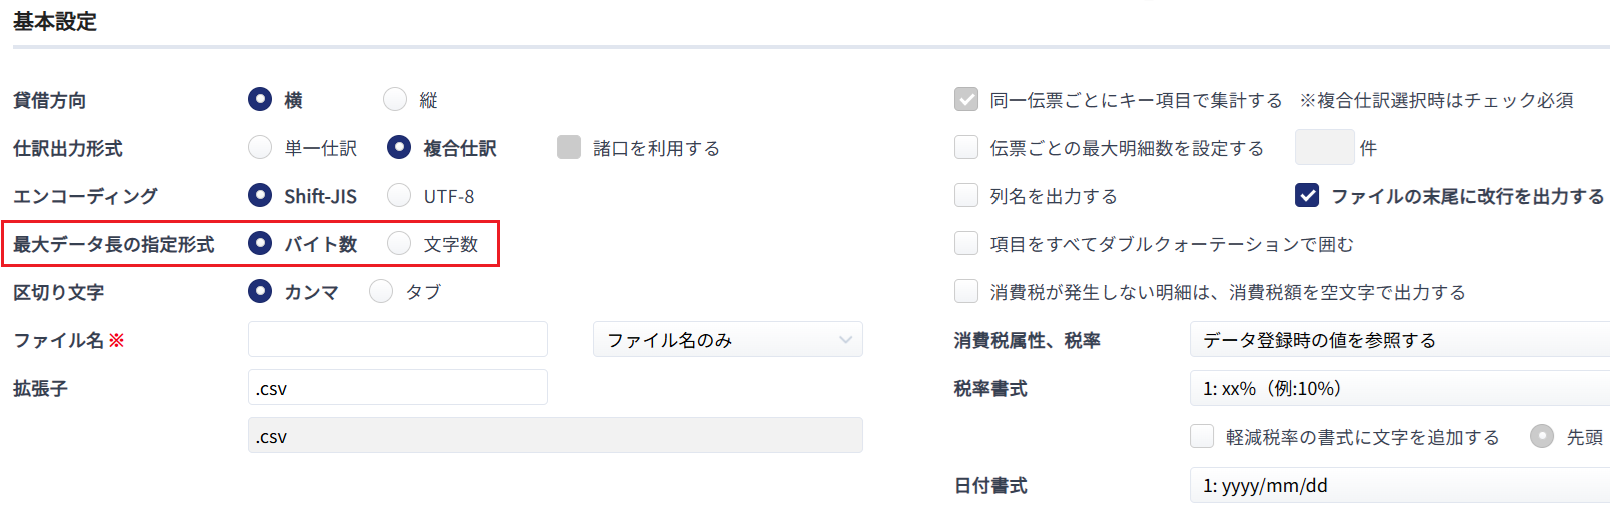Viewport: 1610px width, 512px height.
Task: Uncheck ファイルの末尾に改行を出力する
Action: pyautogui.click(x=1307, y=195)
